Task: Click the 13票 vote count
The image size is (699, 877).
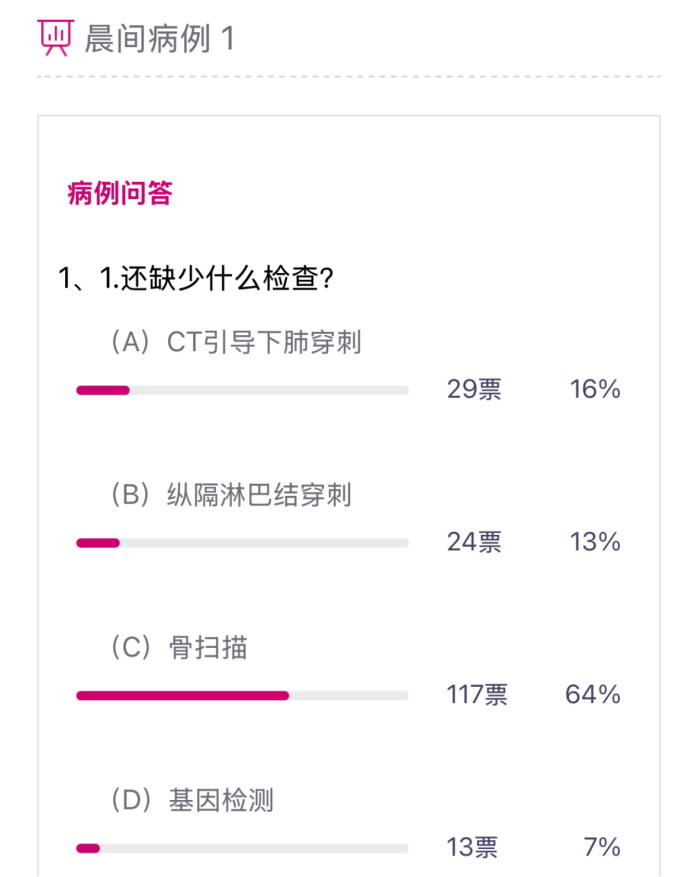Action: tap(472, 848)
